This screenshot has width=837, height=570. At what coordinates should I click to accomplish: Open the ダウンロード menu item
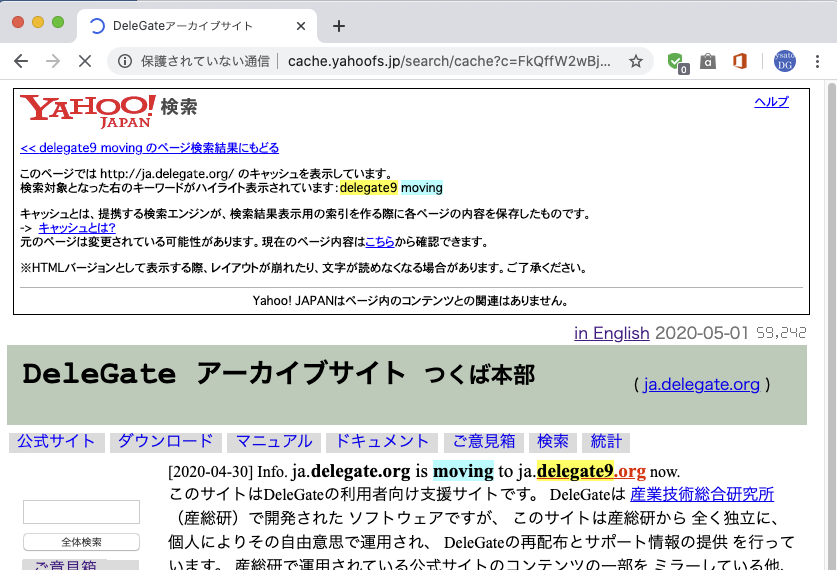[165, 441]
